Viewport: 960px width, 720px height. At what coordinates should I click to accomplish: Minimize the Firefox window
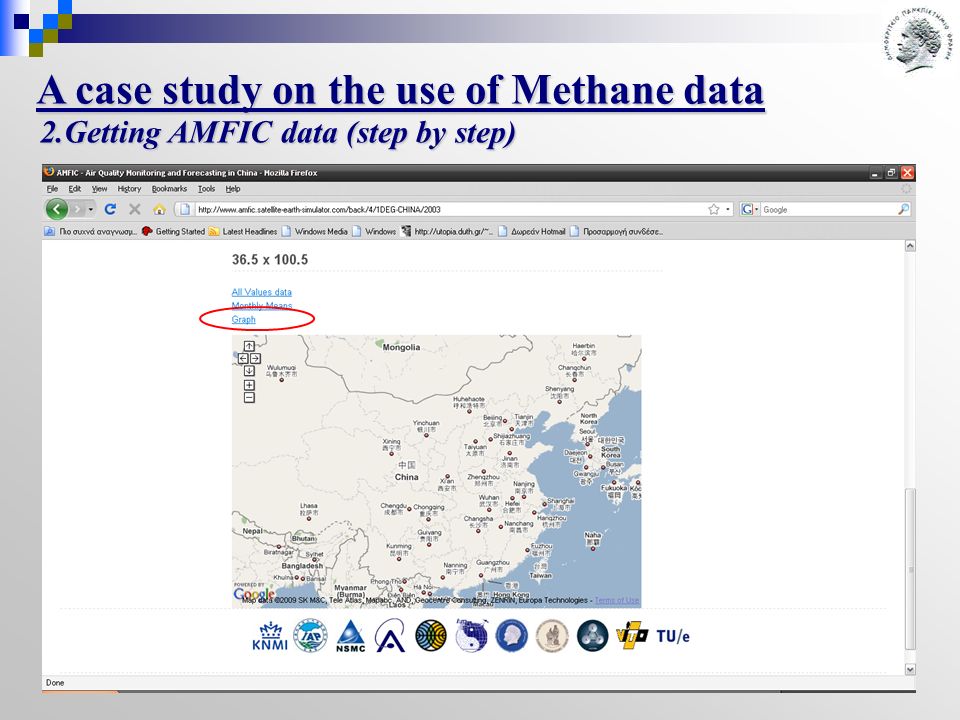click(x=876, y=173)
